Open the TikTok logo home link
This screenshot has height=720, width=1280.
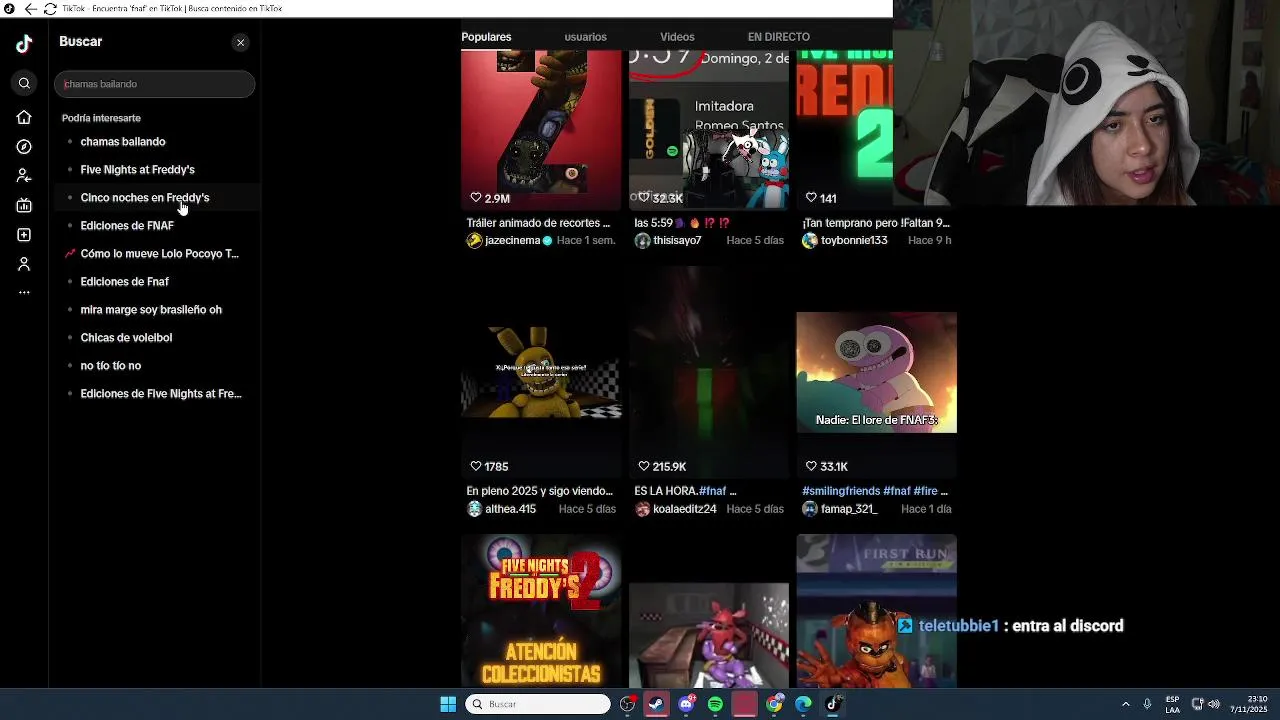tap(24, 43)
